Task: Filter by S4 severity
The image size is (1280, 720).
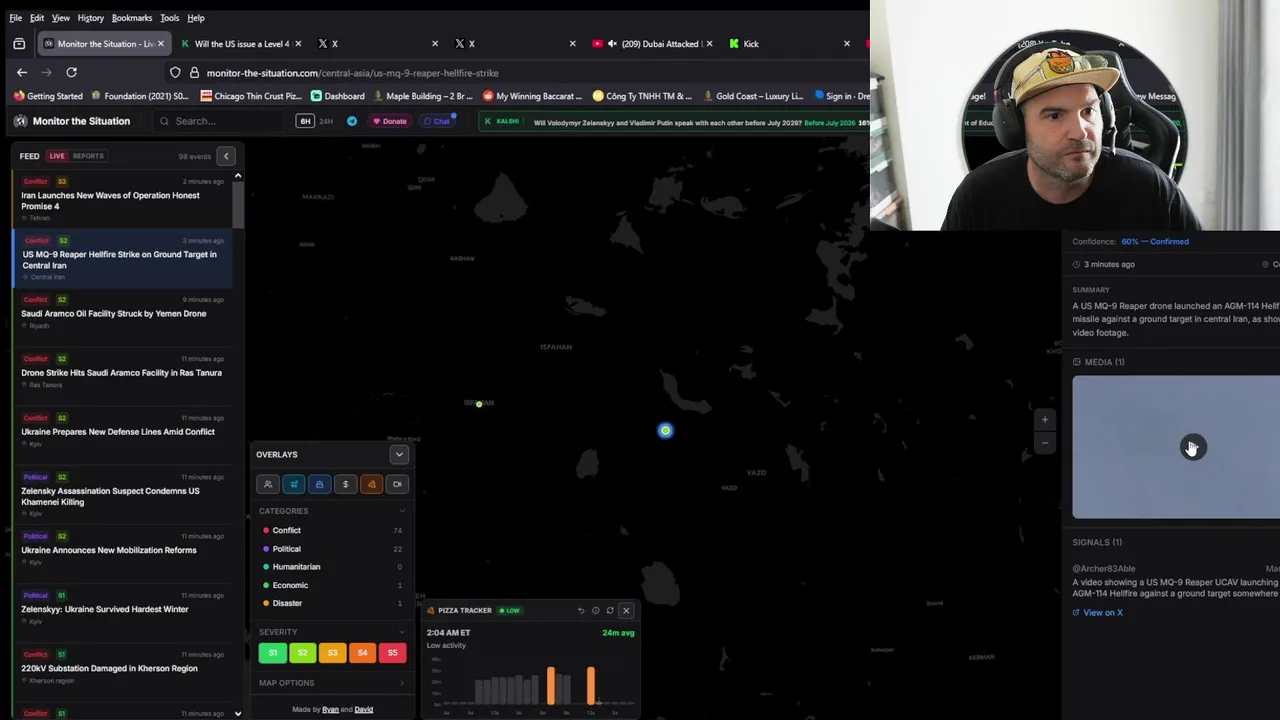Action: tap(362, 653)
